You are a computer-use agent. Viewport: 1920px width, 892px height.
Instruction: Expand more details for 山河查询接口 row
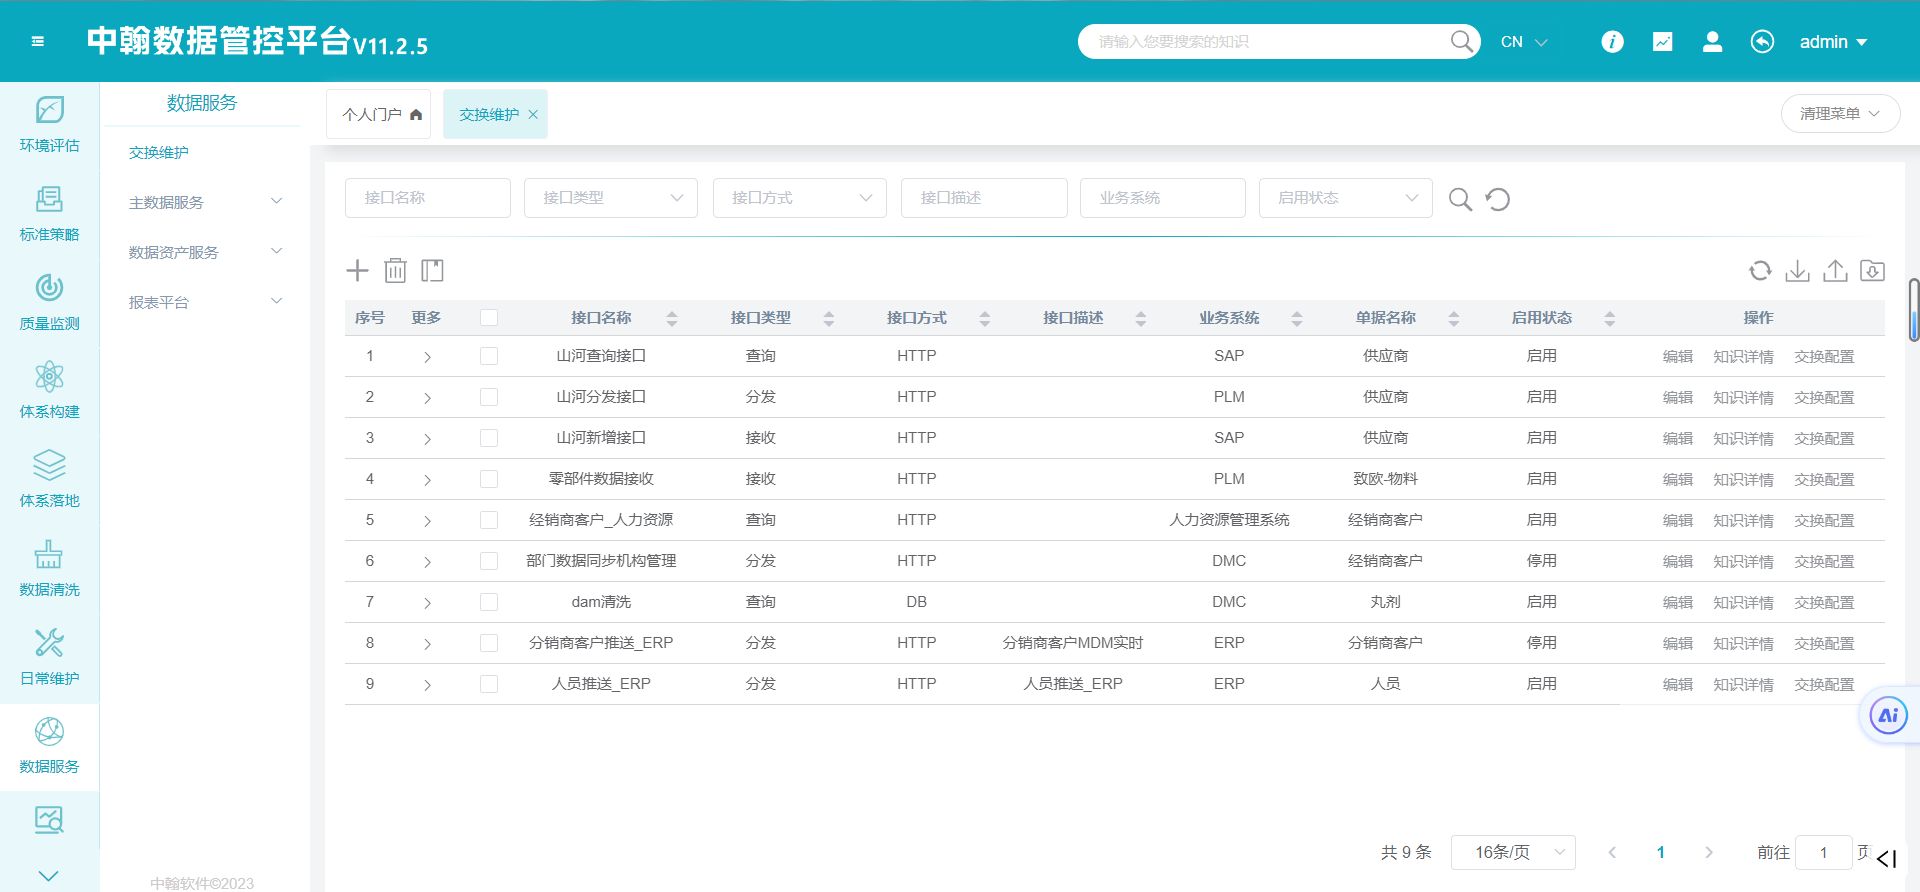[x=427, y=357]
